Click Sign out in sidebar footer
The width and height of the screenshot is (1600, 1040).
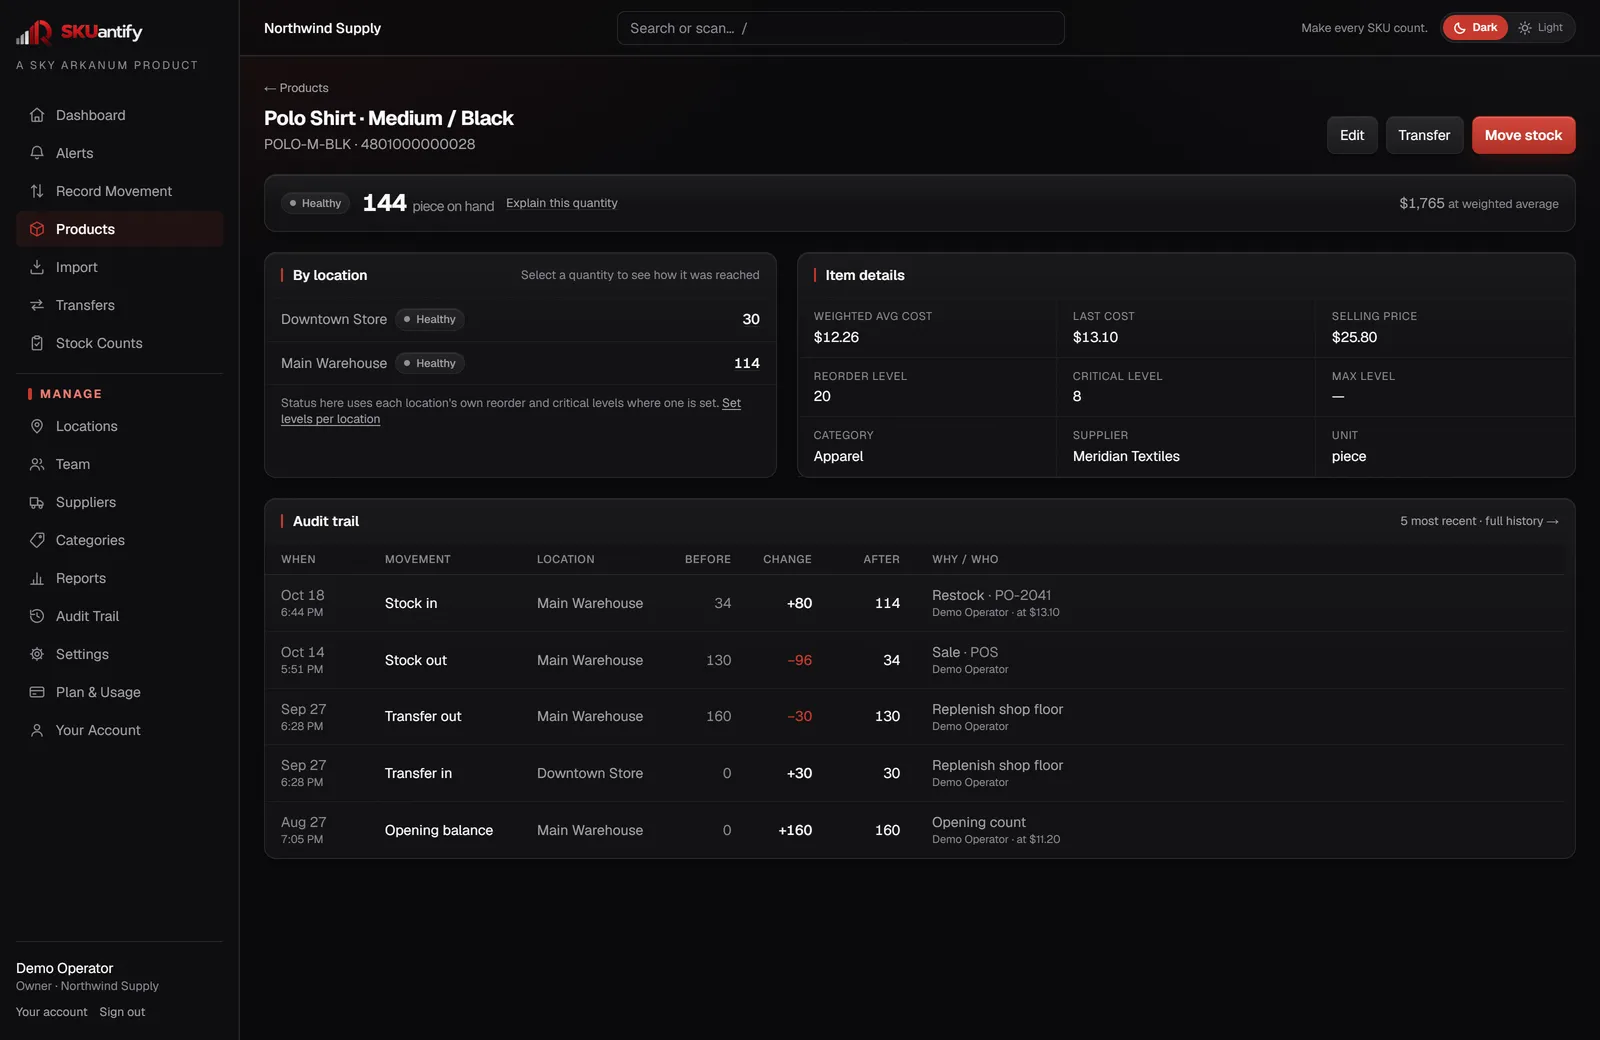coord(122,1012)
